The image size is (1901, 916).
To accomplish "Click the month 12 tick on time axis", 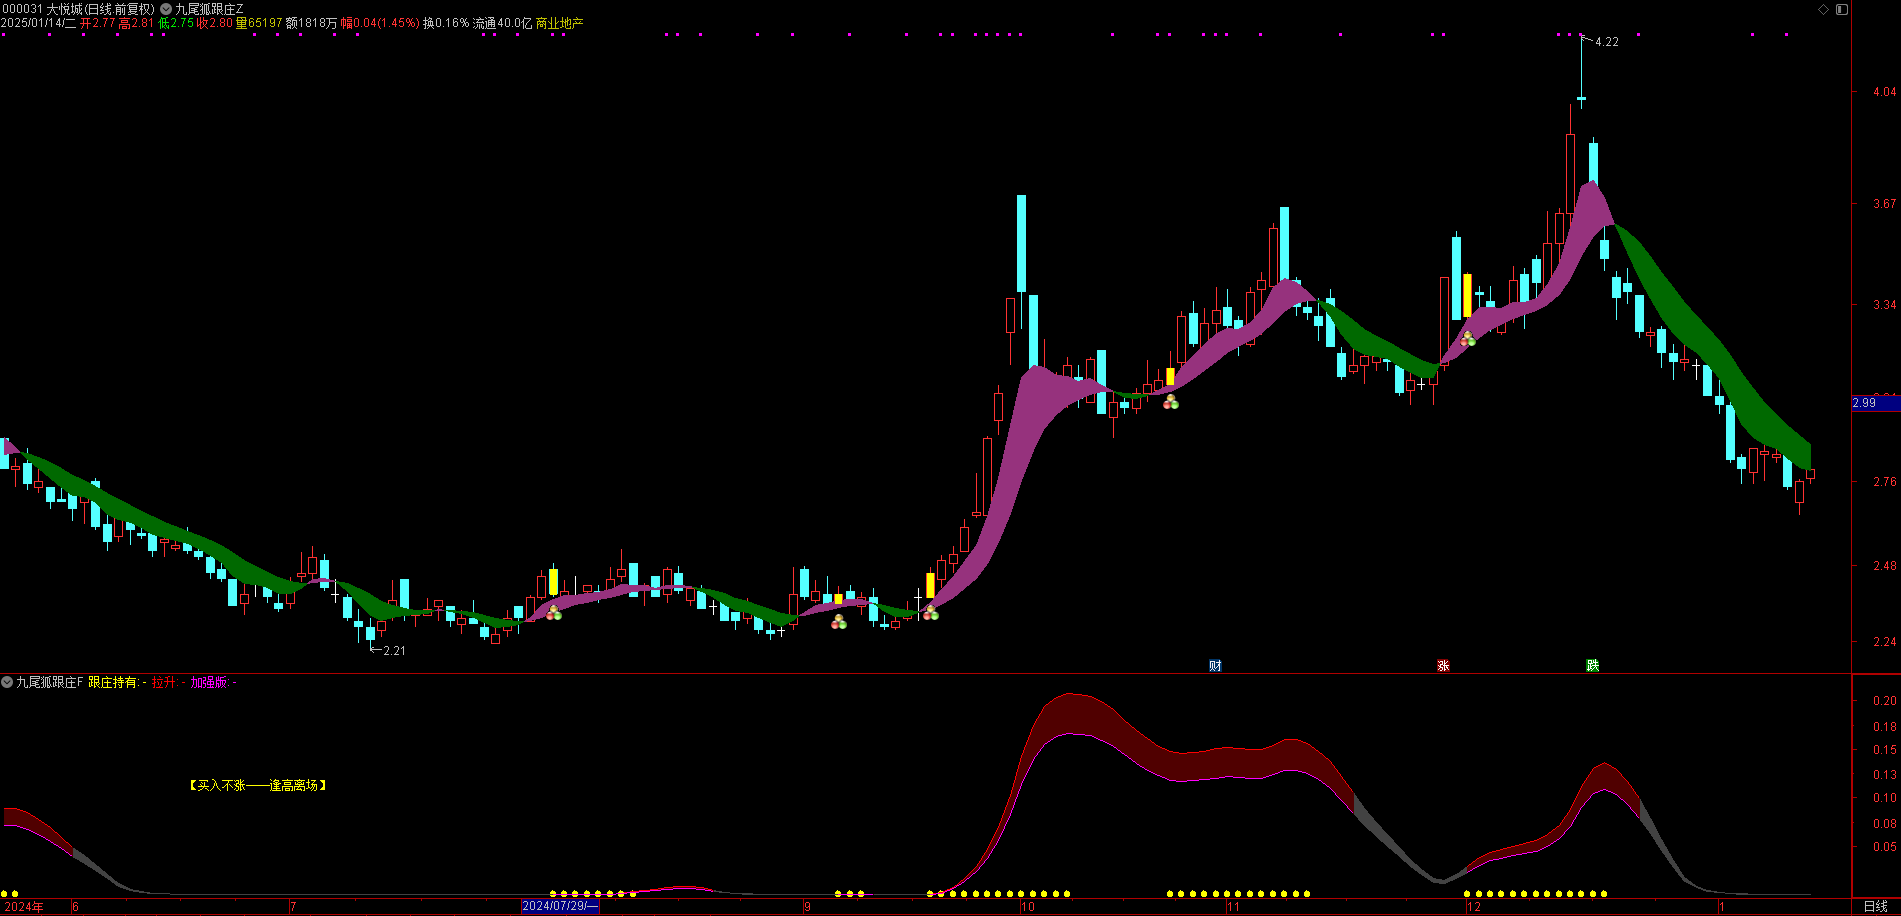I will click(x=1474, y=907).
